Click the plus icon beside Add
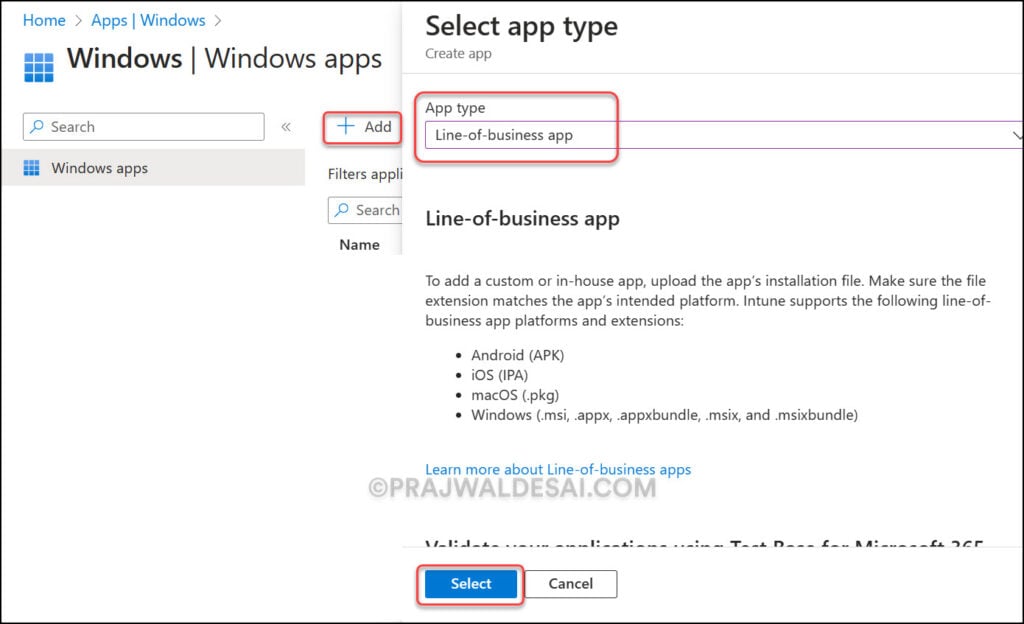This screenshot has height=624, width=1024. point(345,126)
